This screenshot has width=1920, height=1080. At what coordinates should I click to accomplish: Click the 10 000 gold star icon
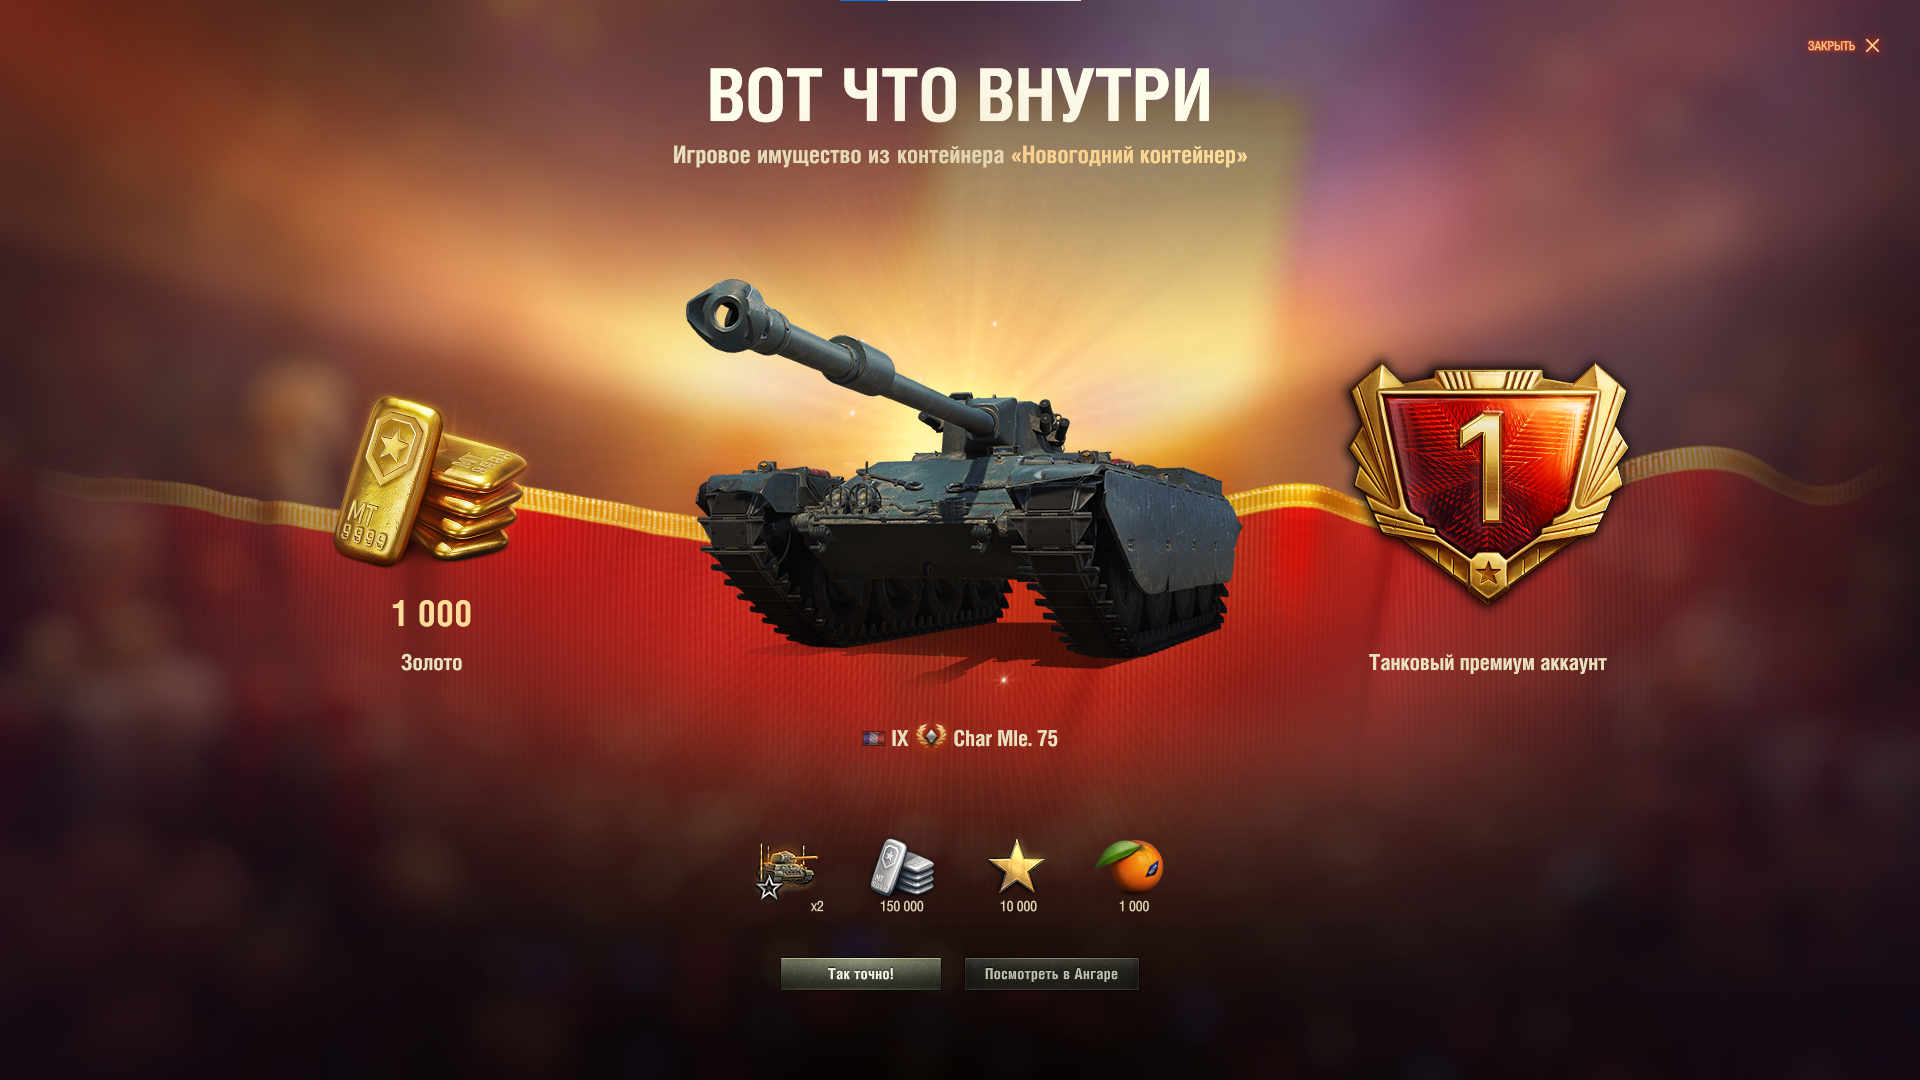click(1017, 866)
